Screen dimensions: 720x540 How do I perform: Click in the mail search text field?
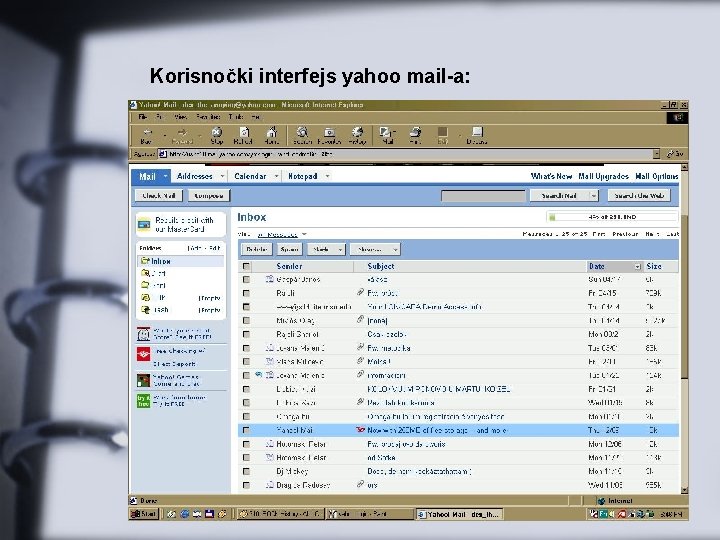(x=483, y=196)
